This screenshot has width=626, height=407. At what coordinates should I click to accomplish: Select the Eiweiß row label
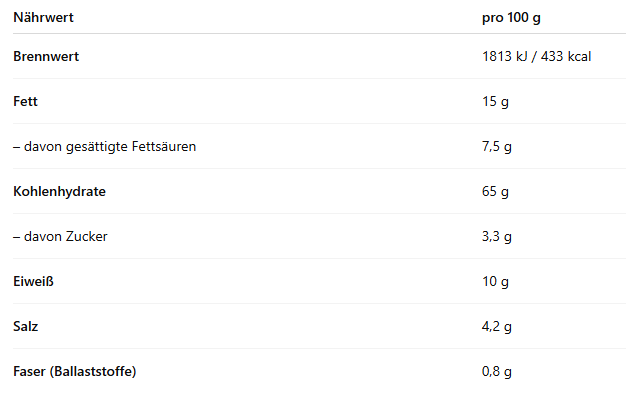33,281
